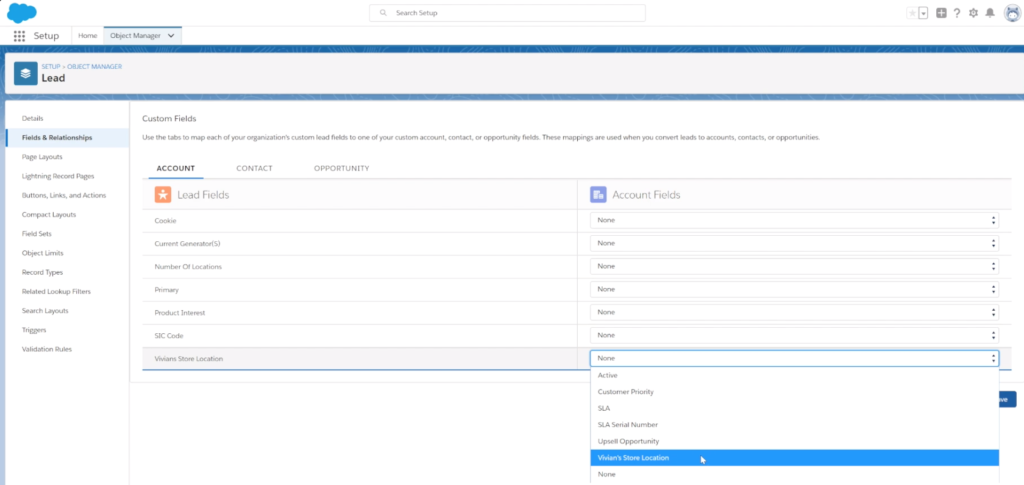The image size is (1024, 485).
Task: Open the setup gear icon
Action: pos(973,13)
